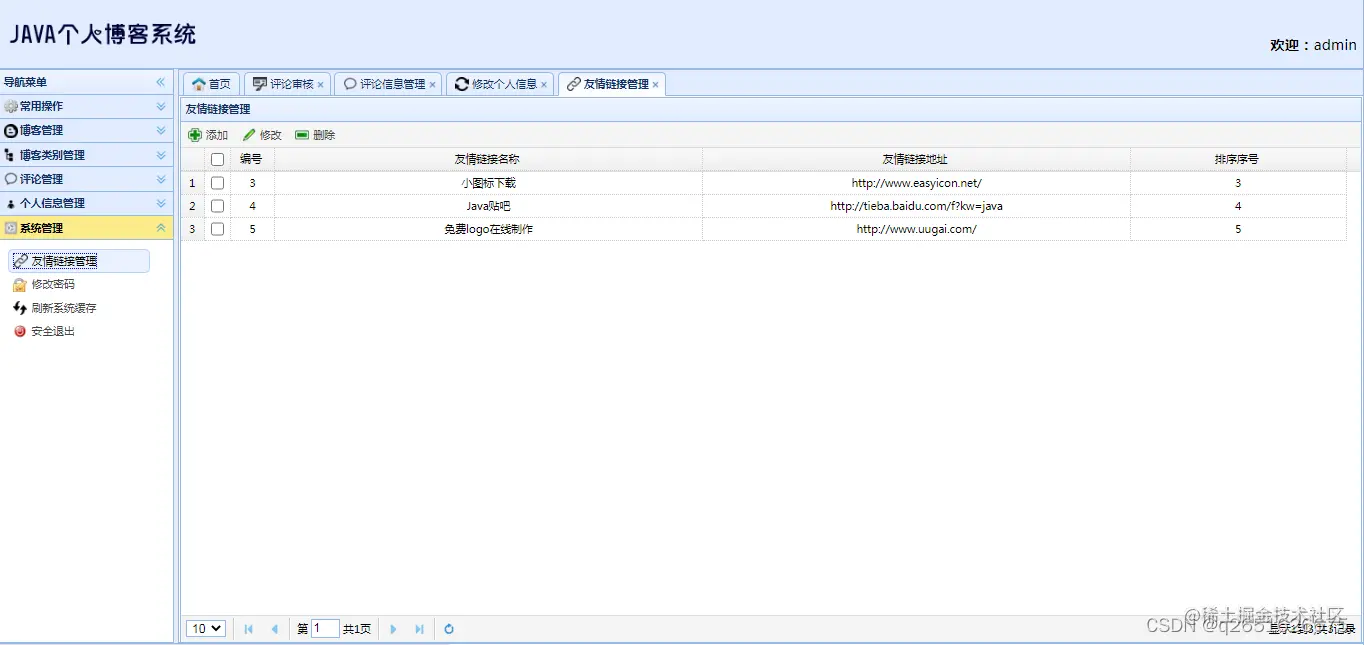The image size is (1364, 645).
Task: Collapse the navigation menu panel
Action: [x=160, y=82]
